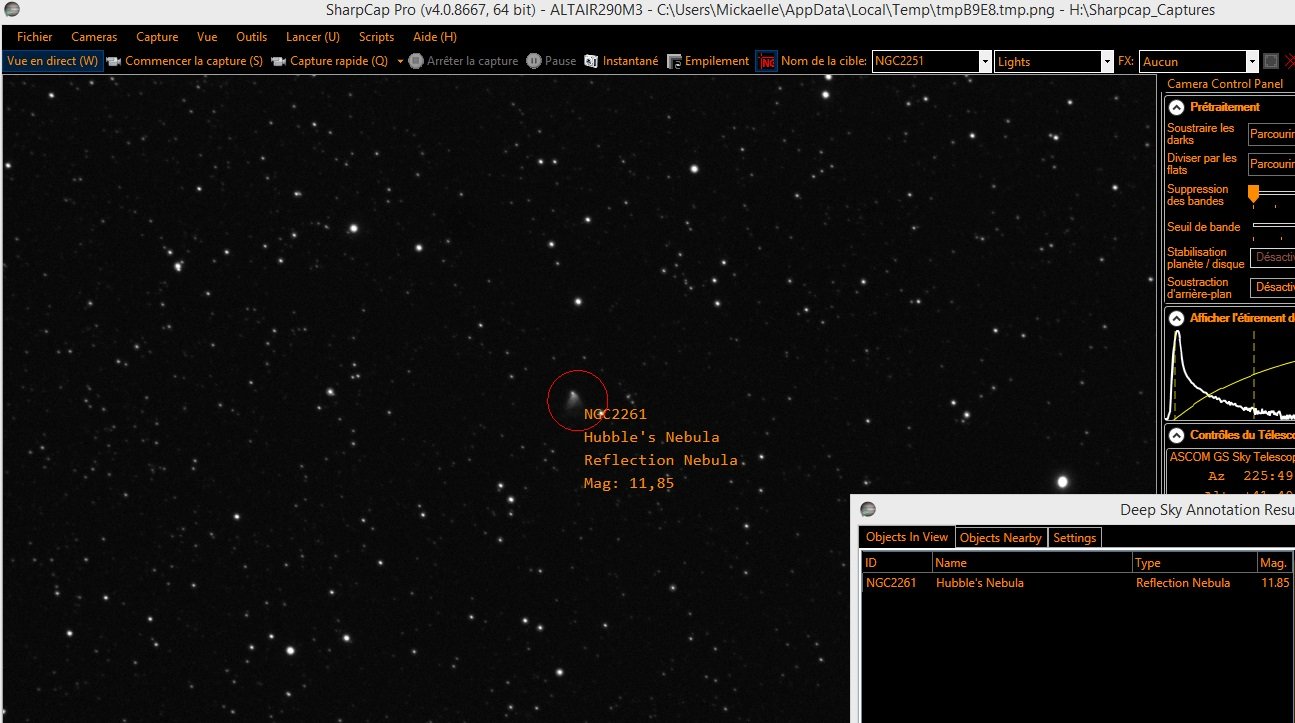This screenshot has width=1295, height=723.
Task: Collapse the Prétraitement panel section
Action: 1177,107
